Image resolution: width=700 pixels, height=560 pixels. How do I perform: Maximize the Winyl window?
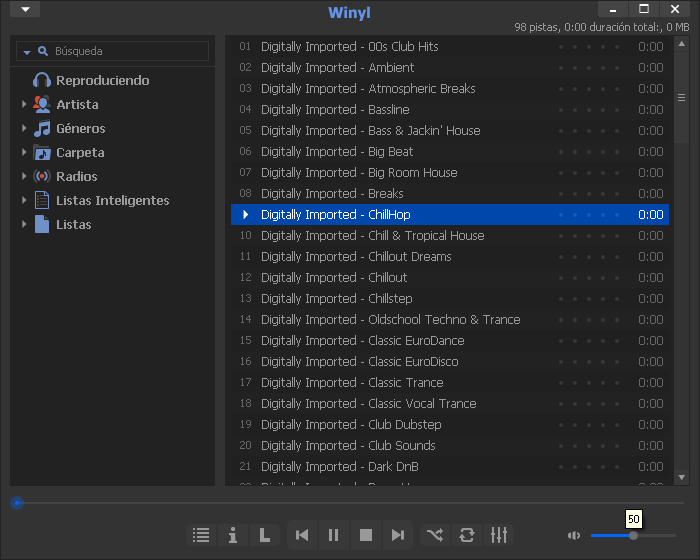[644, 8]
